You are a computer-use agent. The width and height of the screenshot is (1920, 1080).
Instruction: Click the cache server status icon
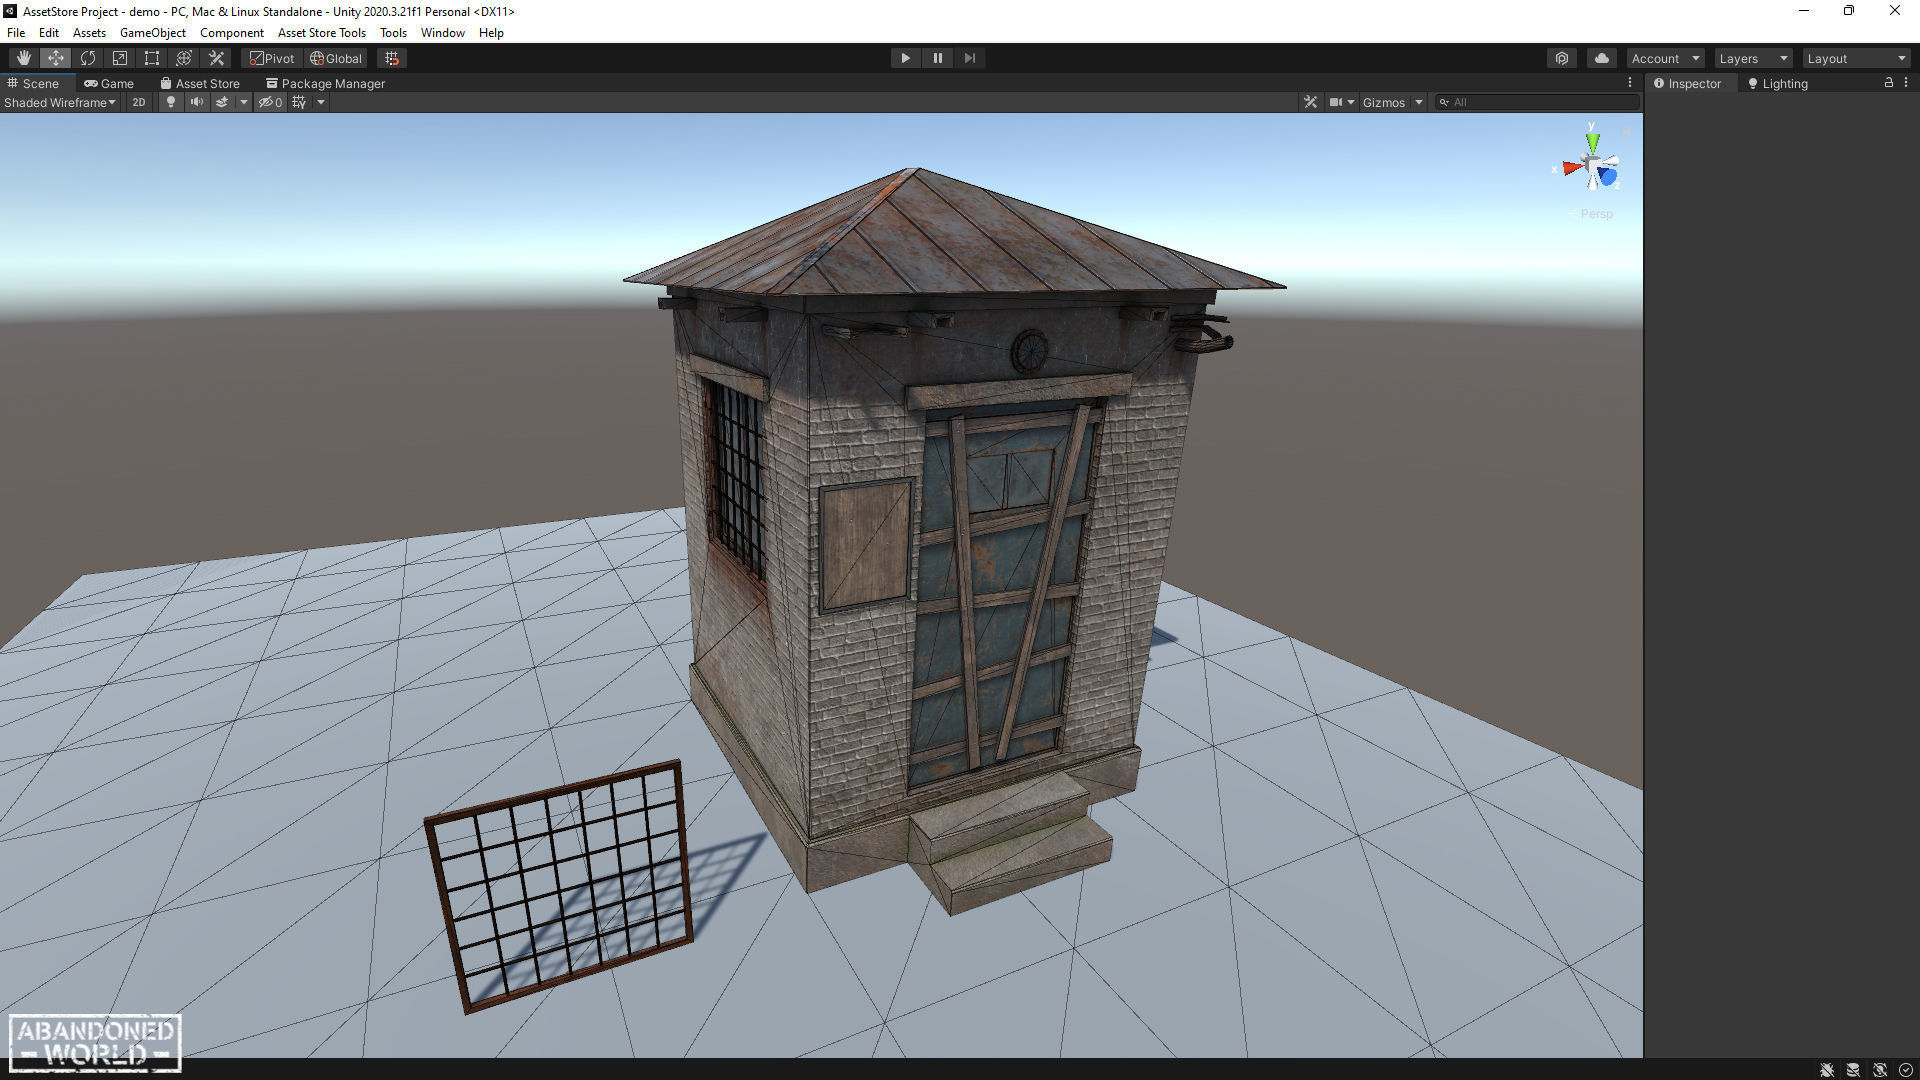tap(1853, 1069)
